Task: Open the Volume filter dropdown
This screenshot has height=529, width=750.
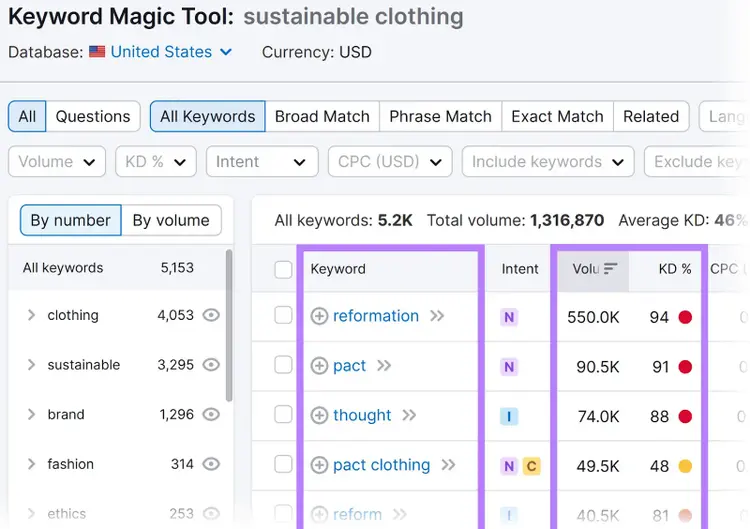Action: pyautogui.click(x=57, y=162)
